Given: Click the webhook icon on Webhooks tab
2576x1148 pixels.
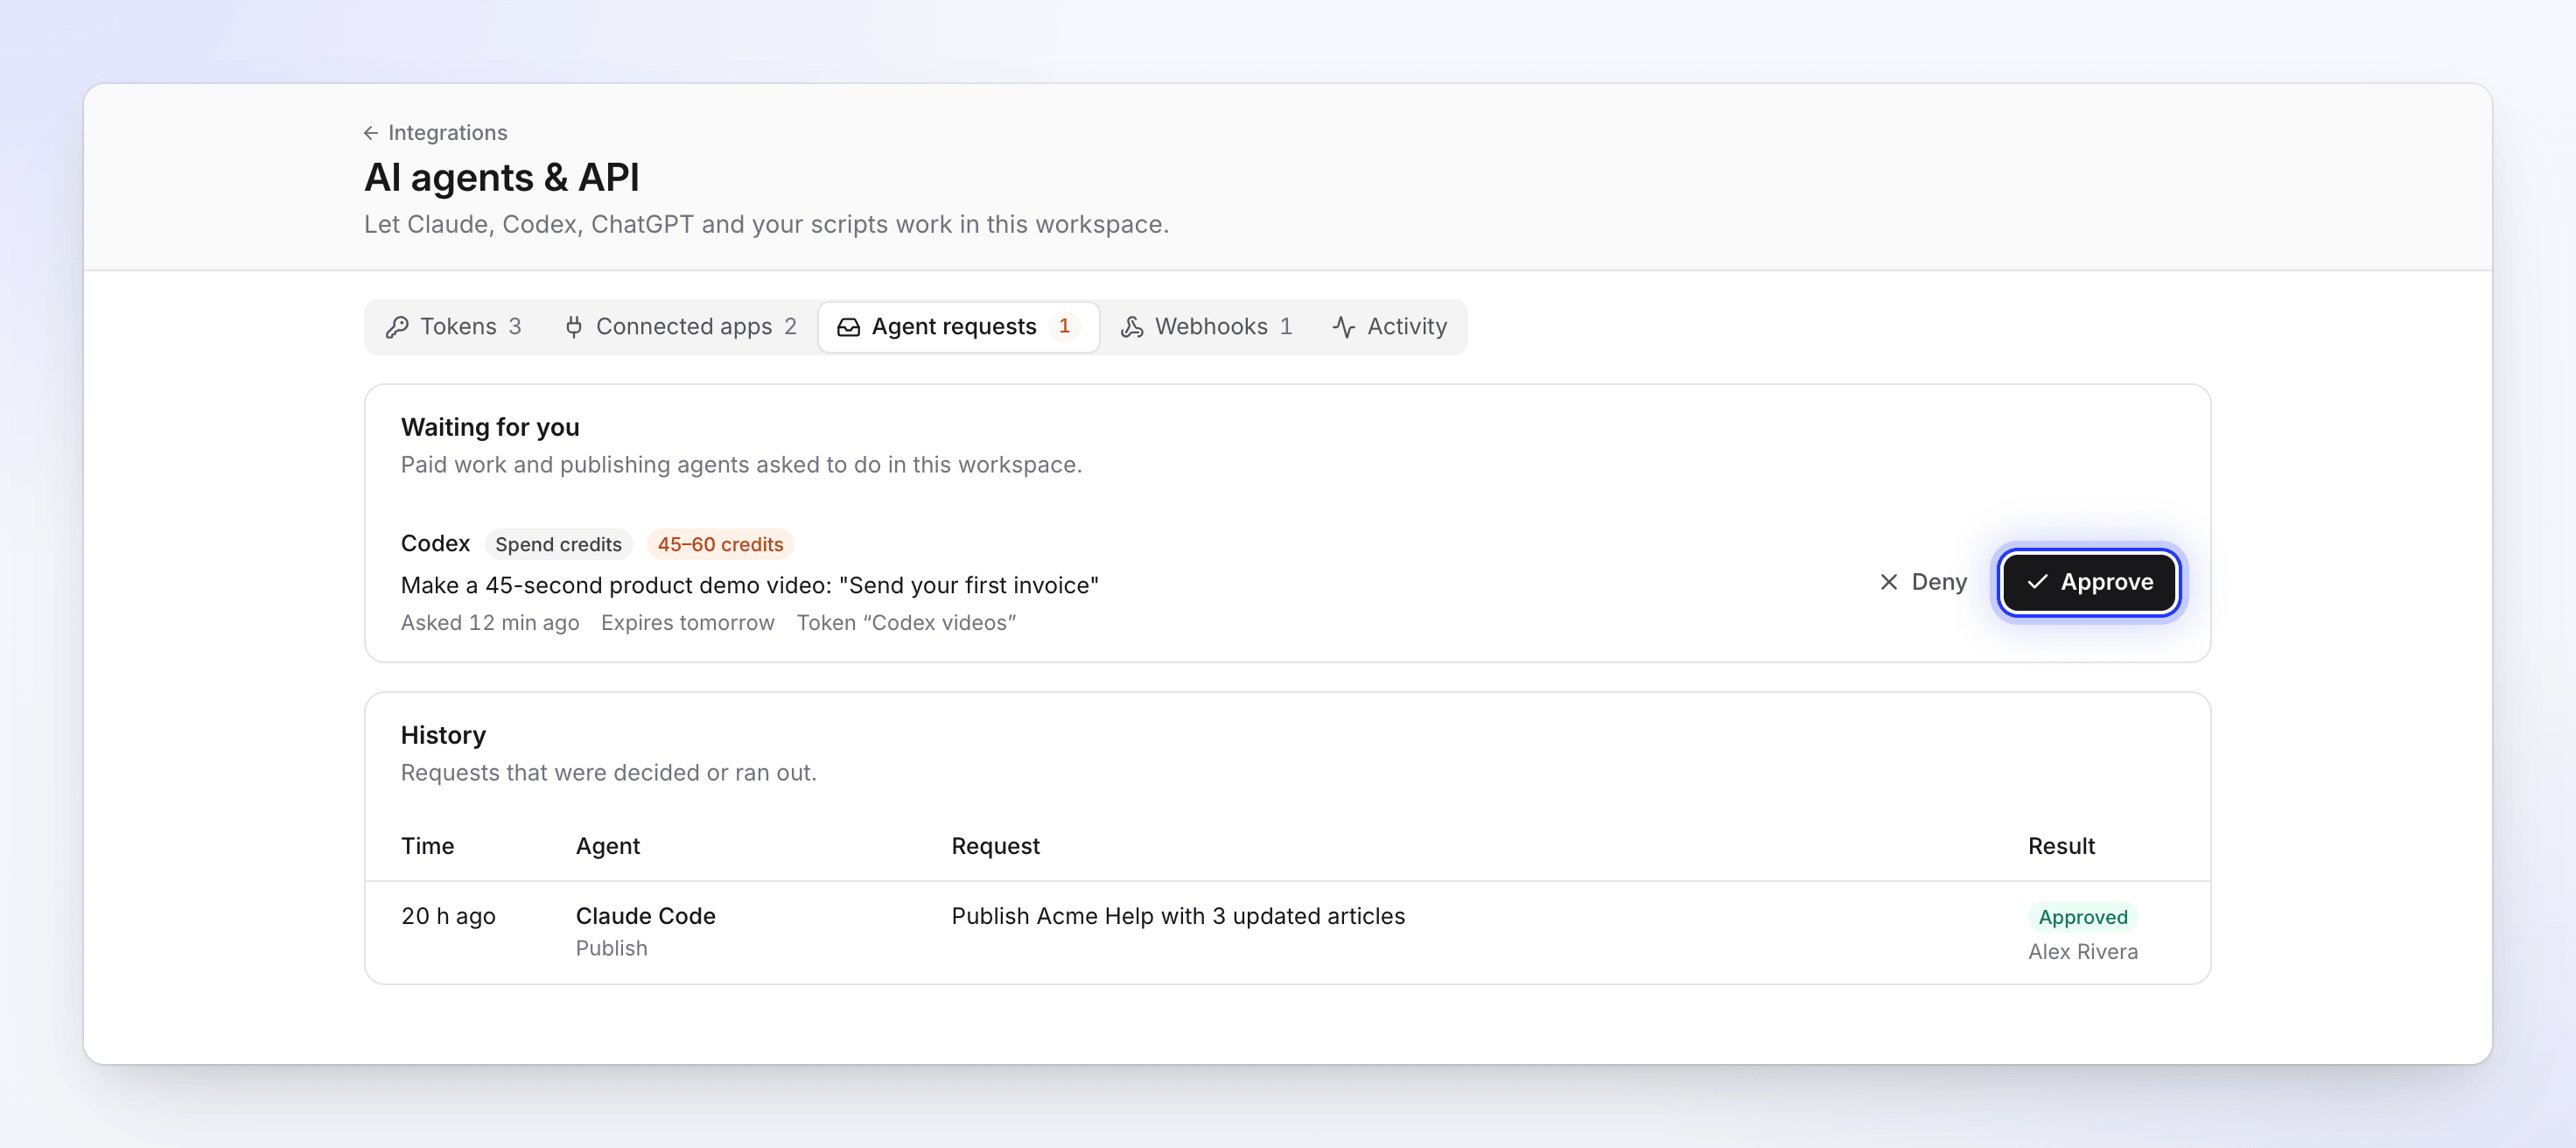Looking at the screenshot, I should 1132,327.
